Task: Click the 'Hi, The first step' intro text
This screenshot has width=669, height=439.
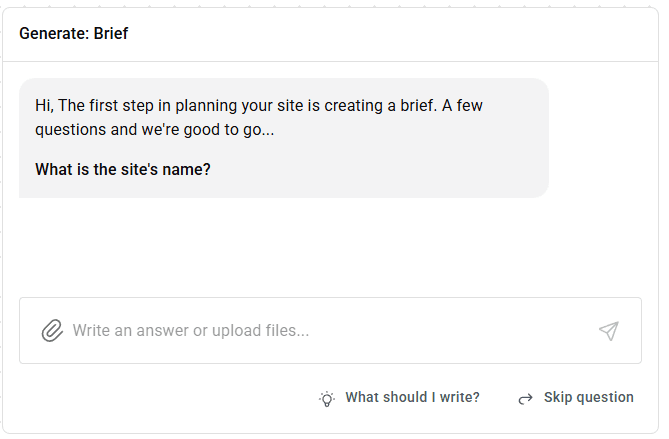Action: click(x=259, y=105)
